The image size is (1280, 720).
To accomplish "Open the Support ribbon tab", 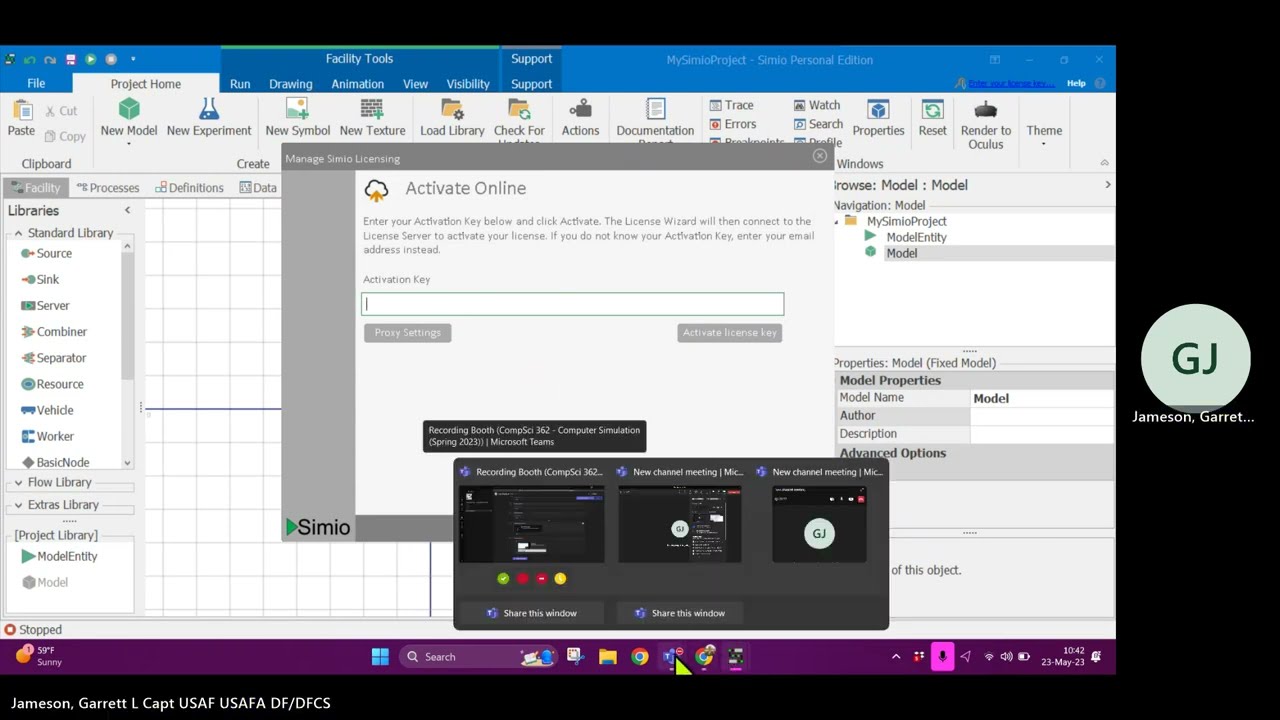I will pyautogui.click(x=531, y=84).
